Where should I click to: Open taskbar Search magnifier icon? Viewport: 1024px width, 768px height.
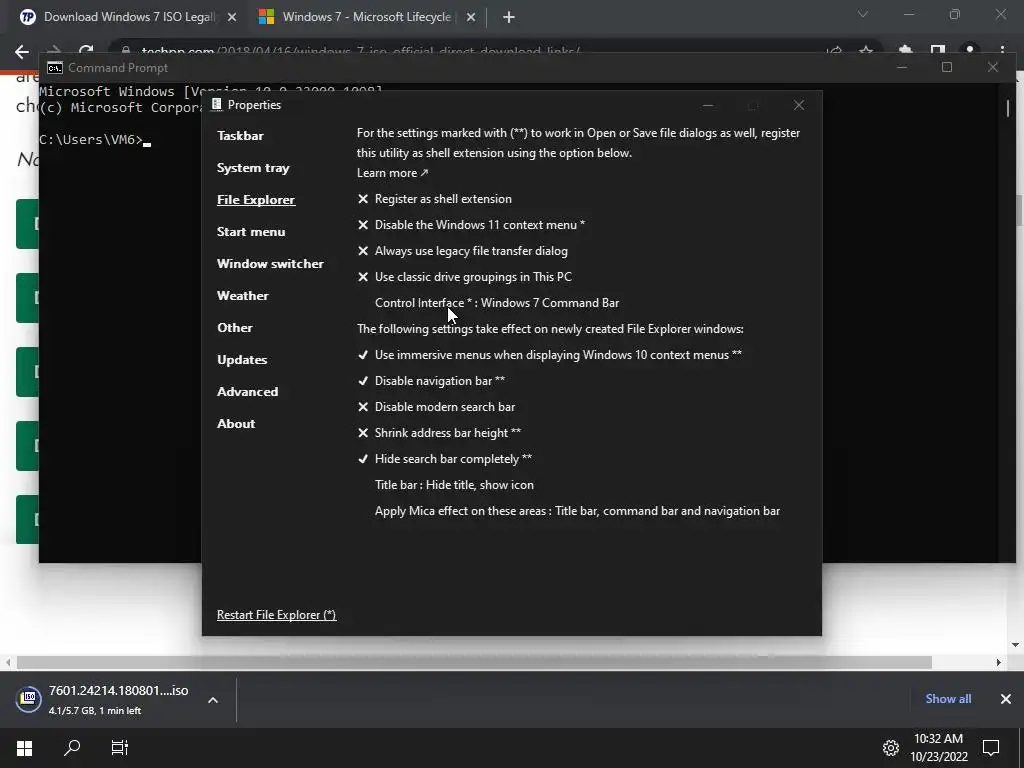pyautogui.click(x=72, y=748)
